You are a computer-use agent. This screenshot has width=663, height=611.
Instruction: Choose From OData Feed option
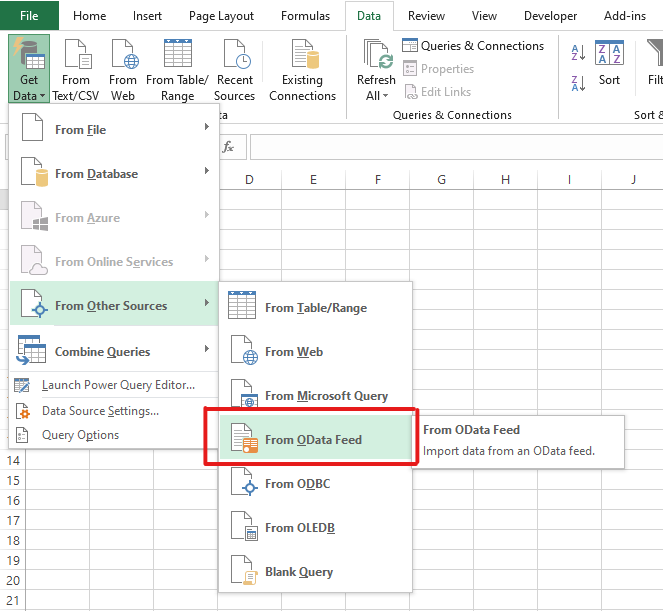(x=313, y=440)
